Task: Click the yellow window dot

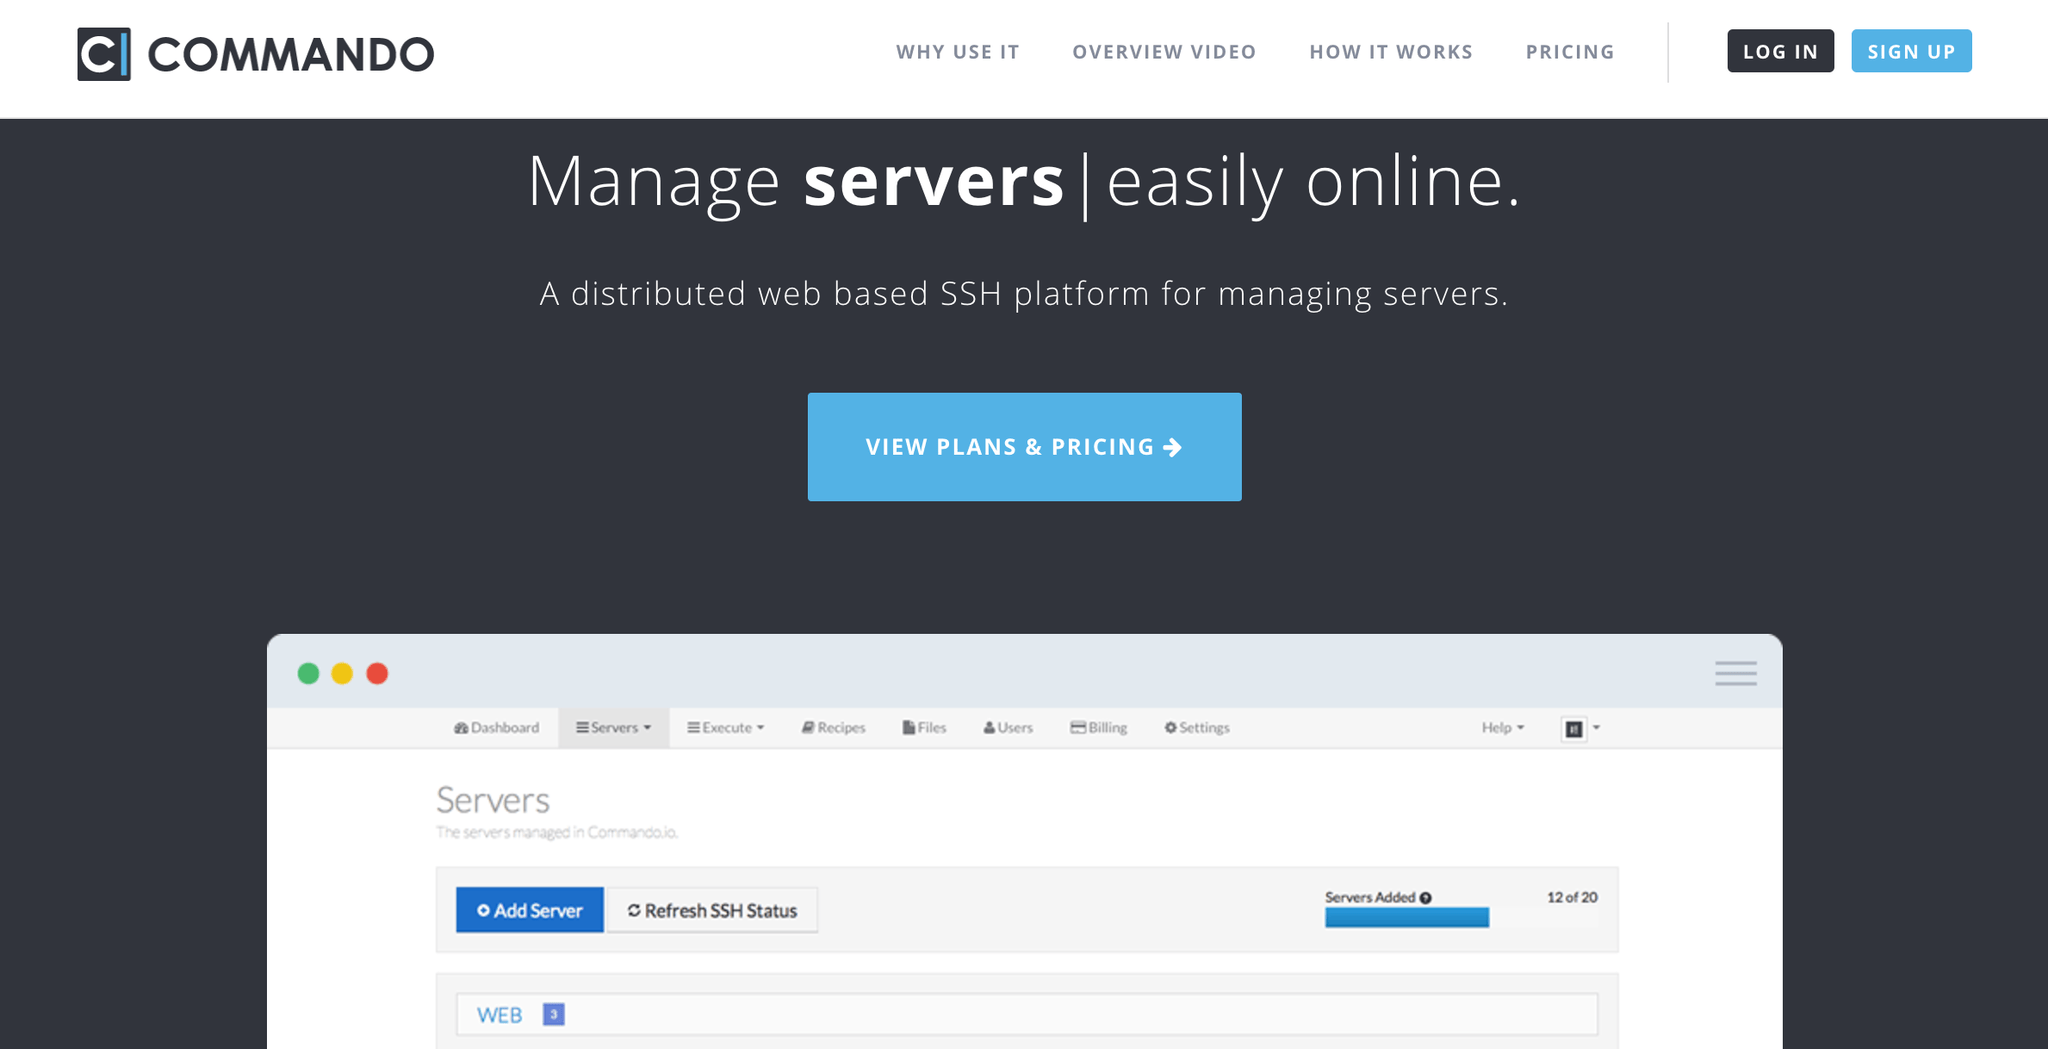Action: click(342, 674)
